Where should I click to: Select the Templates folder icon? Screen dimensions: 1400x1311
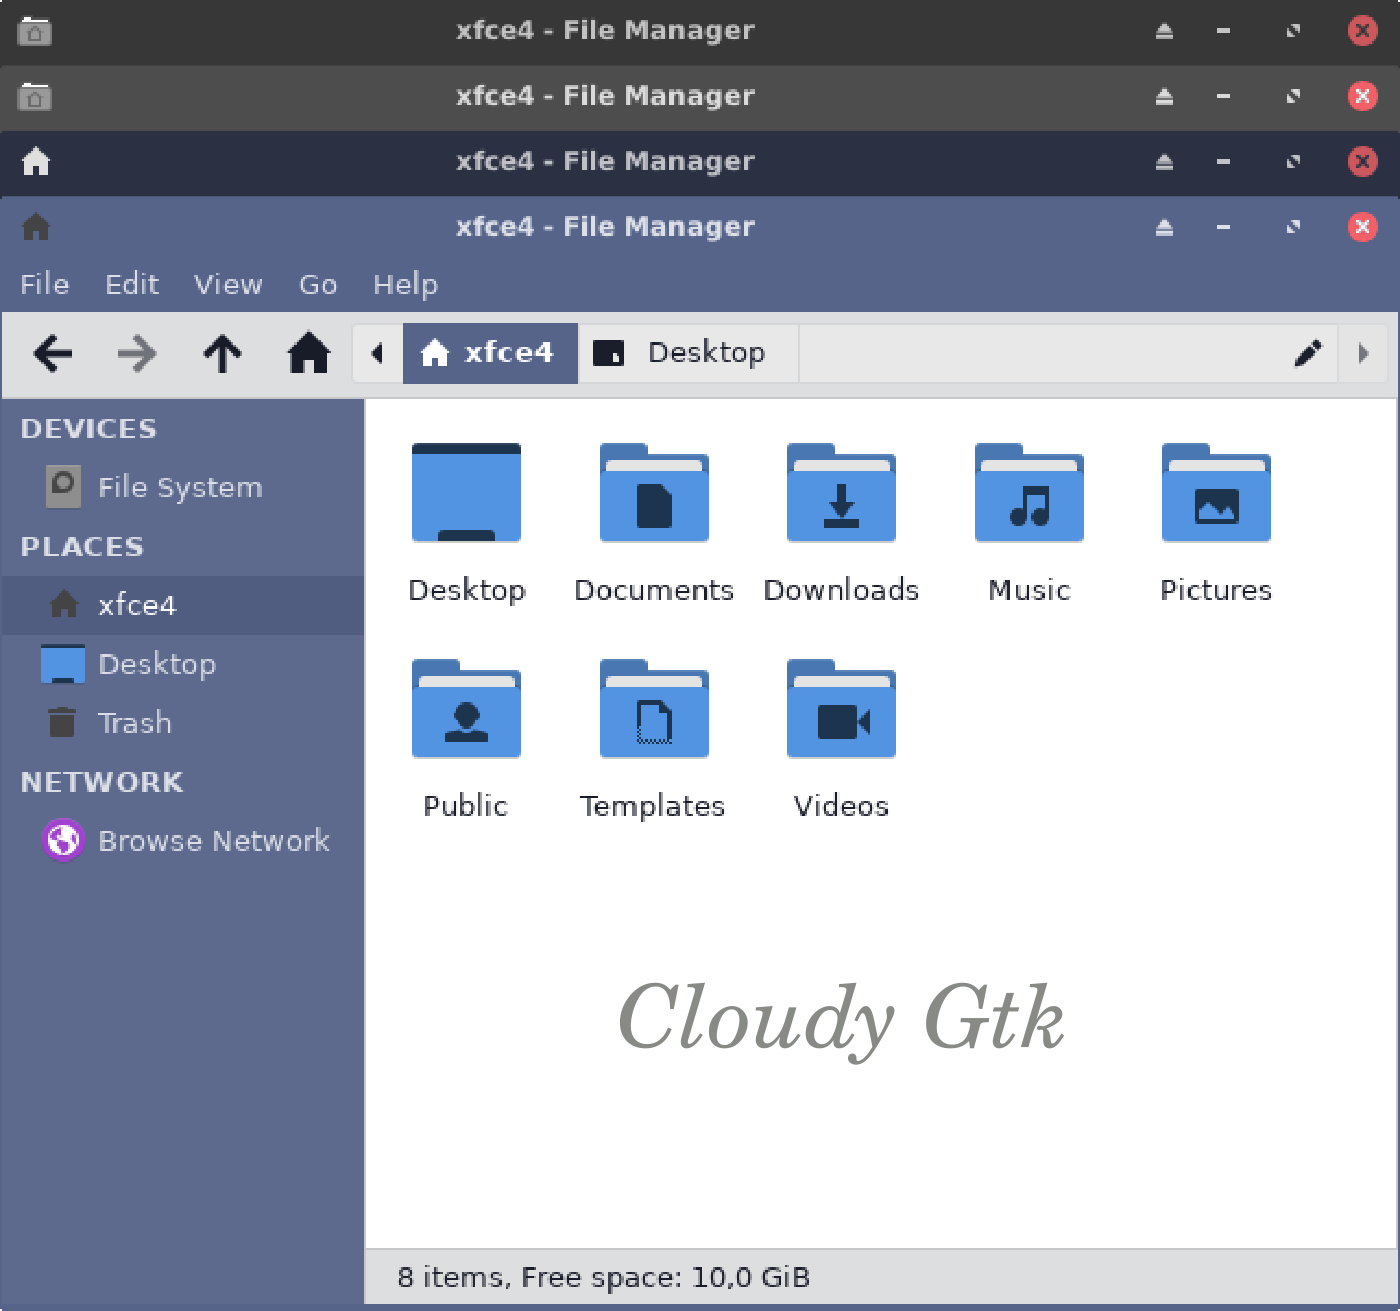tap(654, 709)
